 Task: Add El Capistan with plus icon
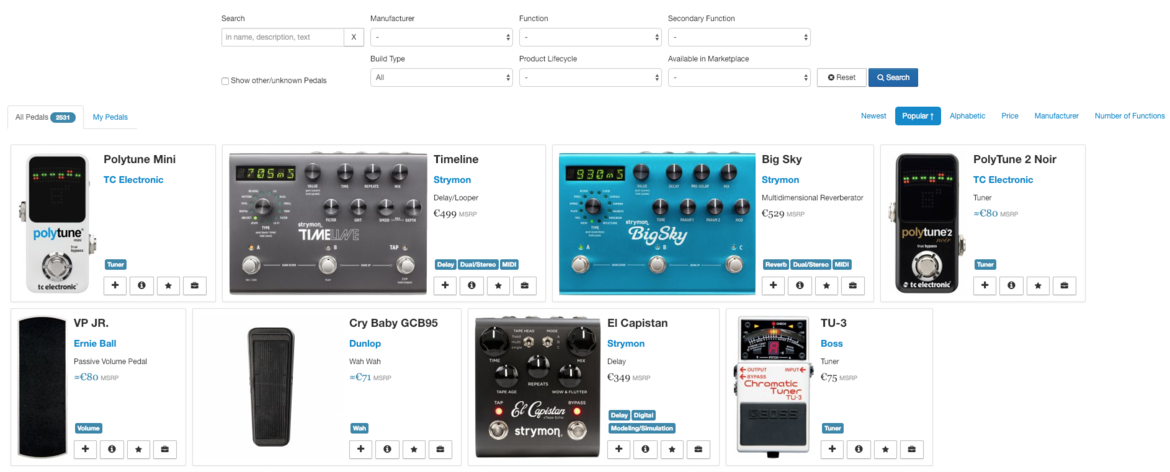point(619,449)
